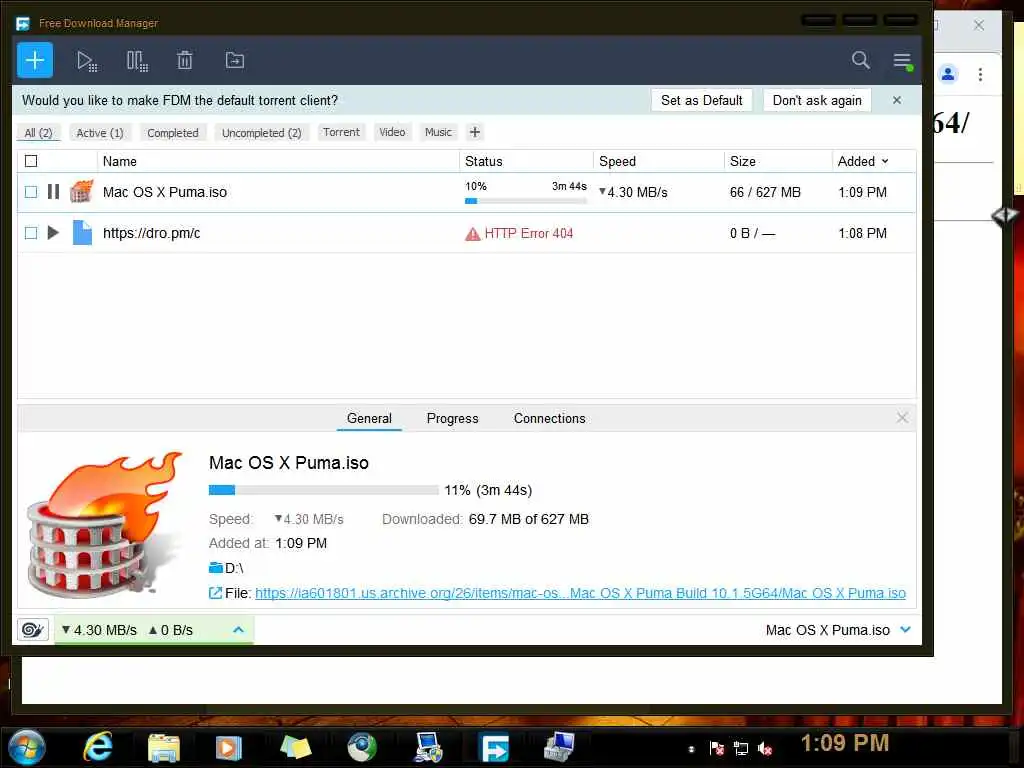
Task: Check the https://dro.pm/c row checkbox
Action: 31,232
